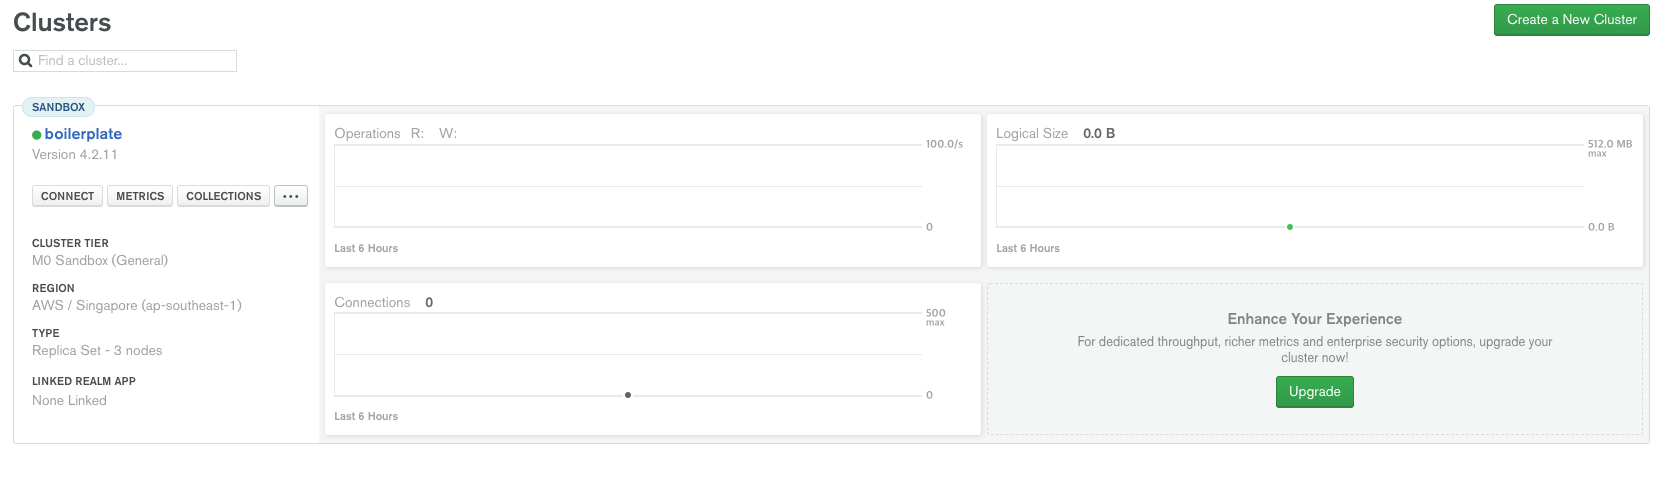The image size is (1665, 498).
Task: Click Replica Set - 3 nodes text
Action: (x=97, y=350)
